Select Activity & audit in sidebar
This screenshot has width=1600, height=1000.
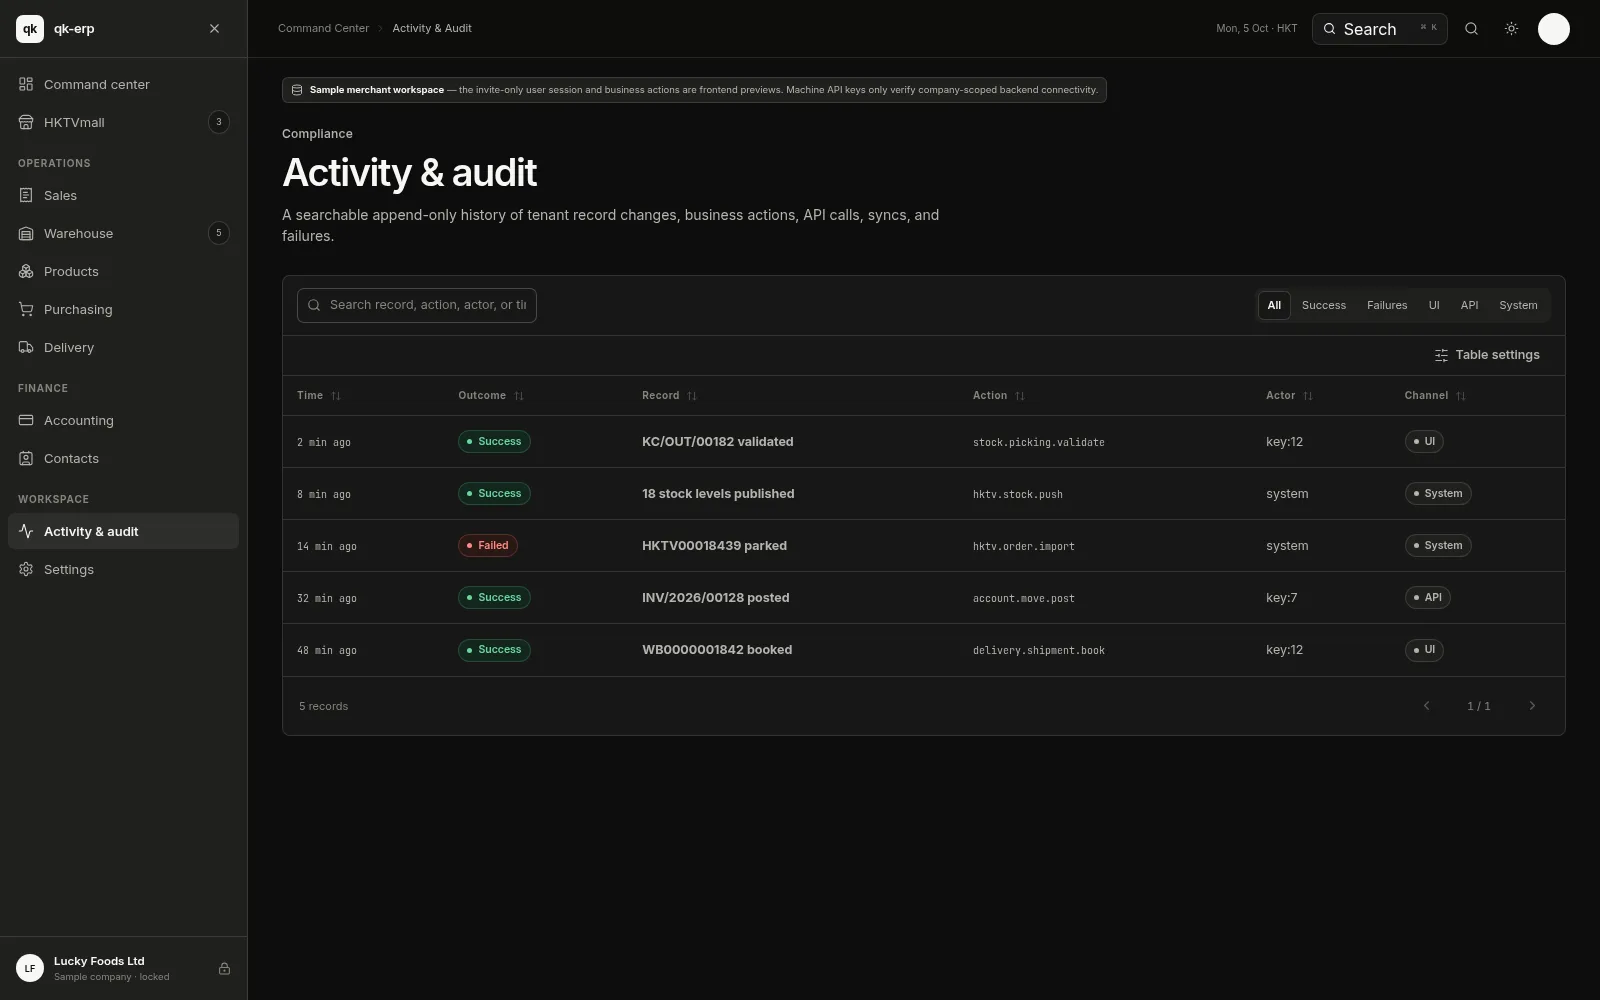(123, 531)
